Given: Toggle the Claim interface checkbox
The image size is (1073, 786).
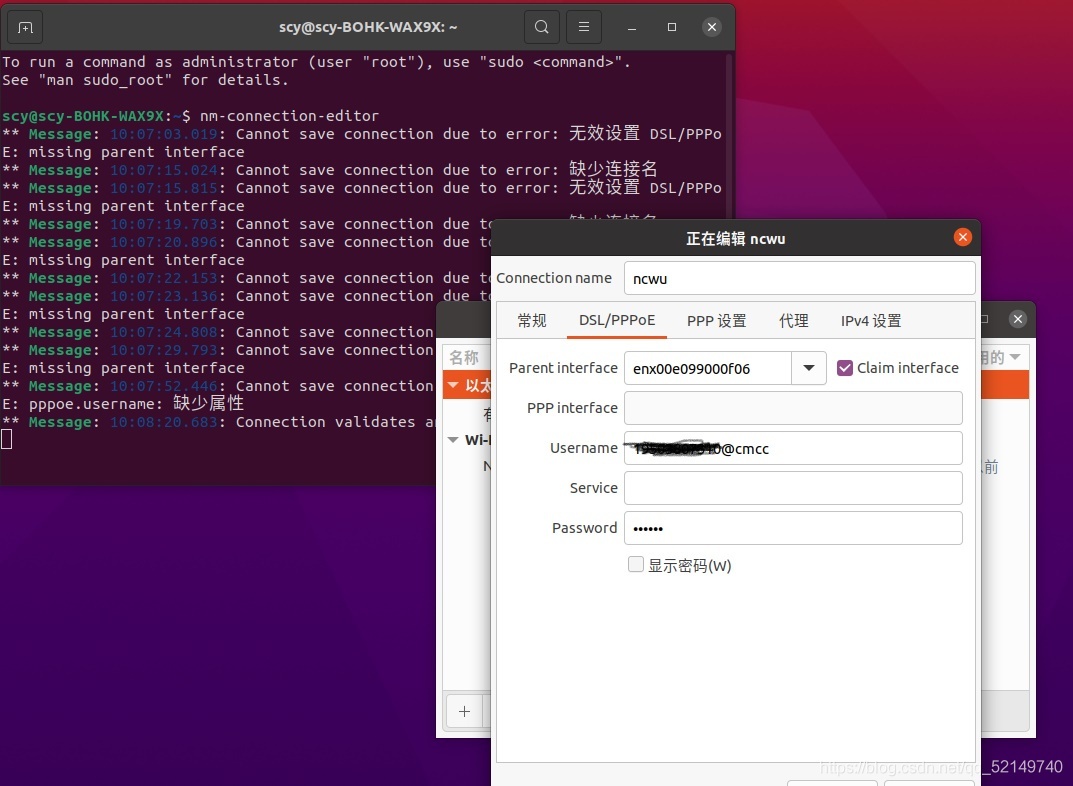Looking at the screenshot, I should click(x=845, y=368).
